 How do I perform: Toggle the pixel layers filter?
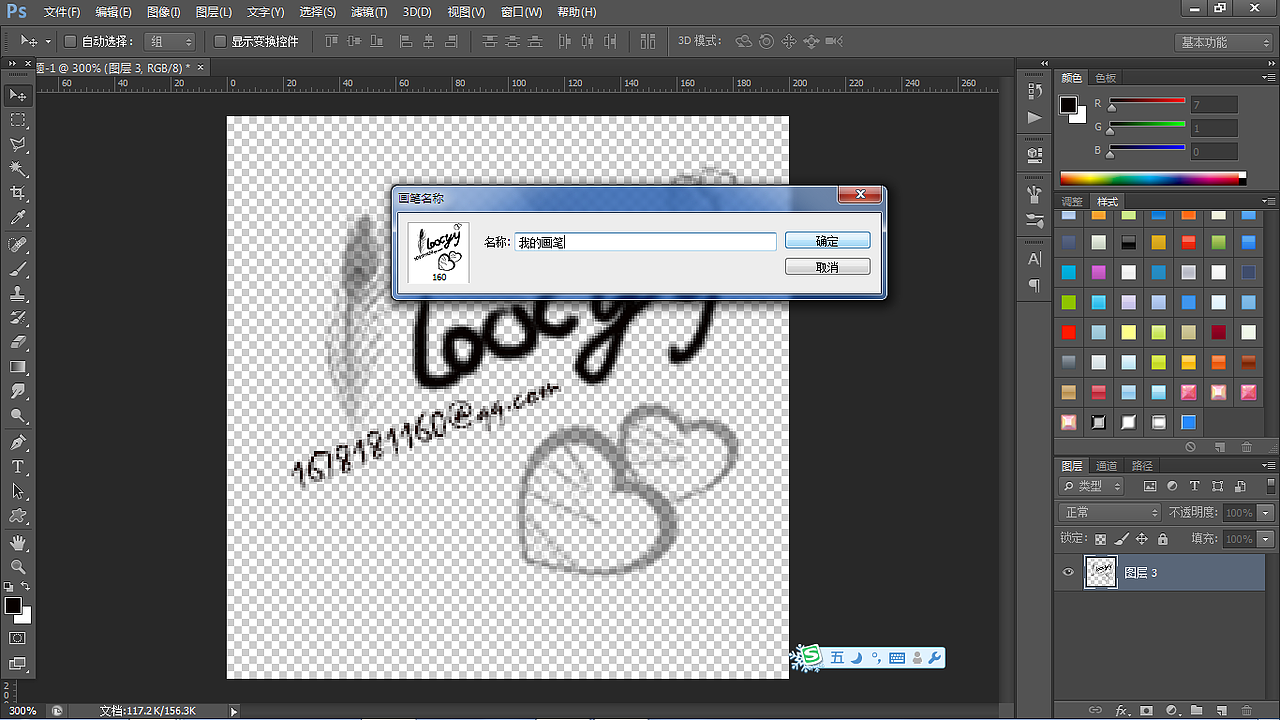click(1150, 486)
